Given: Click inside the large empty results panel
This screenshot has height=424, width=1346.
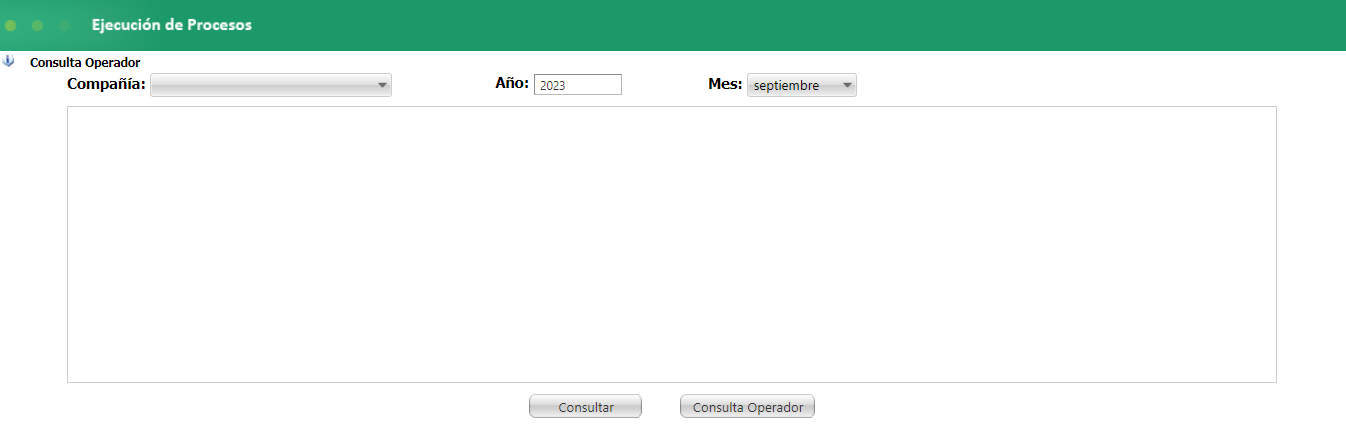Looking at the screenshot, I should point(672,244).
